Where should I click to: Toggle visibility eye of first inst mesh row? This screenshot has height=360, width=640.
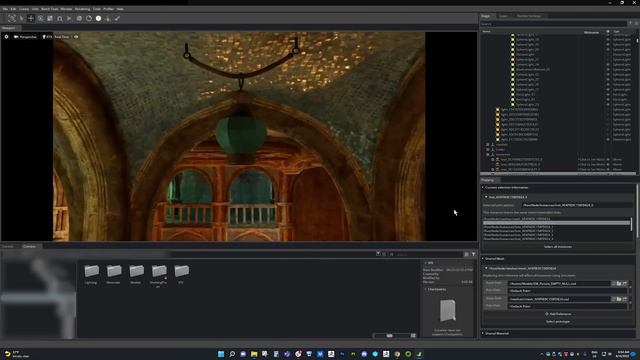[x=608, y=160]
